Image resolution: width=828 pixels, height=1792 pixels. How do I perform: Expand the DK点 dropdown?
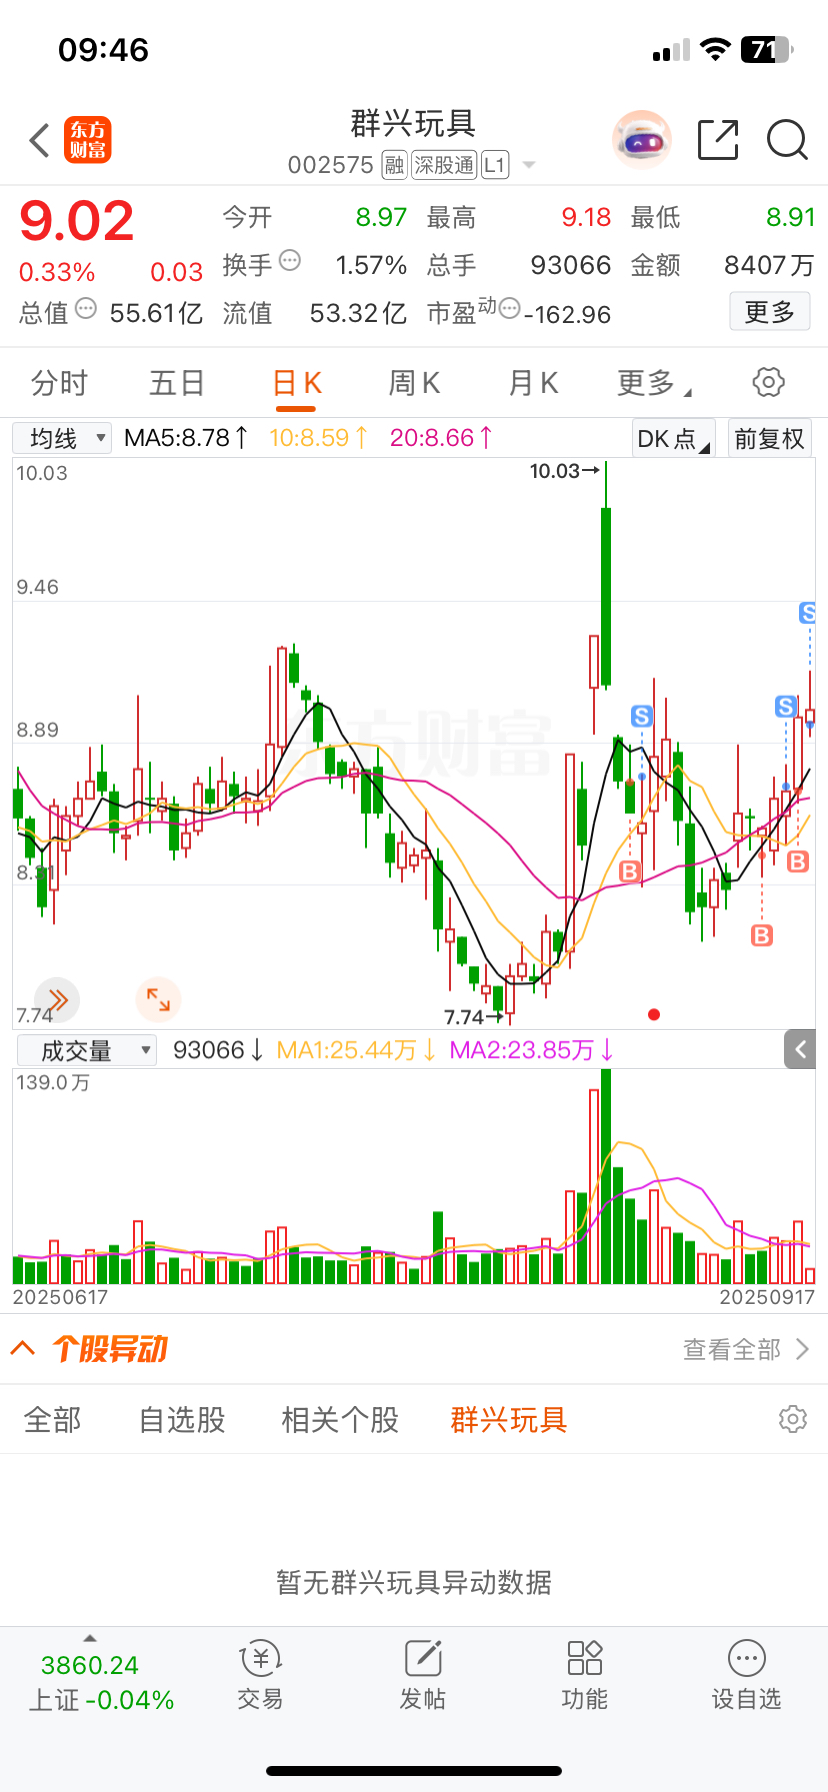(x=674, y=438)
